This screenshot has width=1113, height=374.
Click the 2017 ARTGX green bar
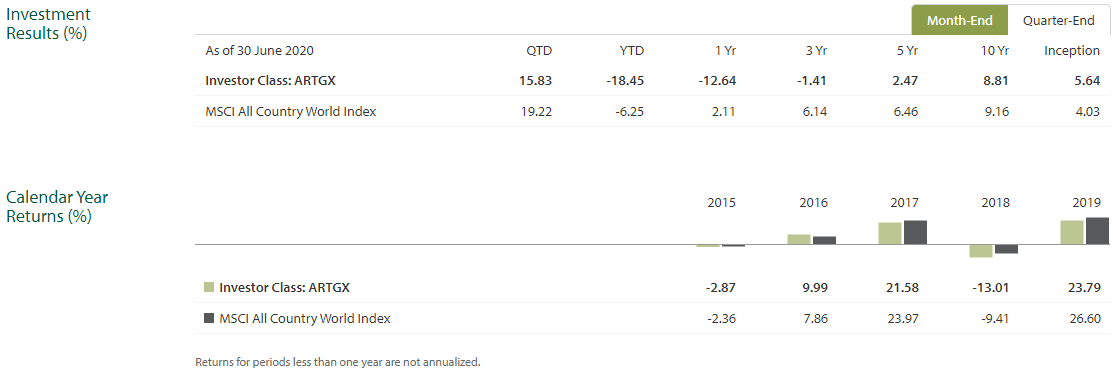889,233
